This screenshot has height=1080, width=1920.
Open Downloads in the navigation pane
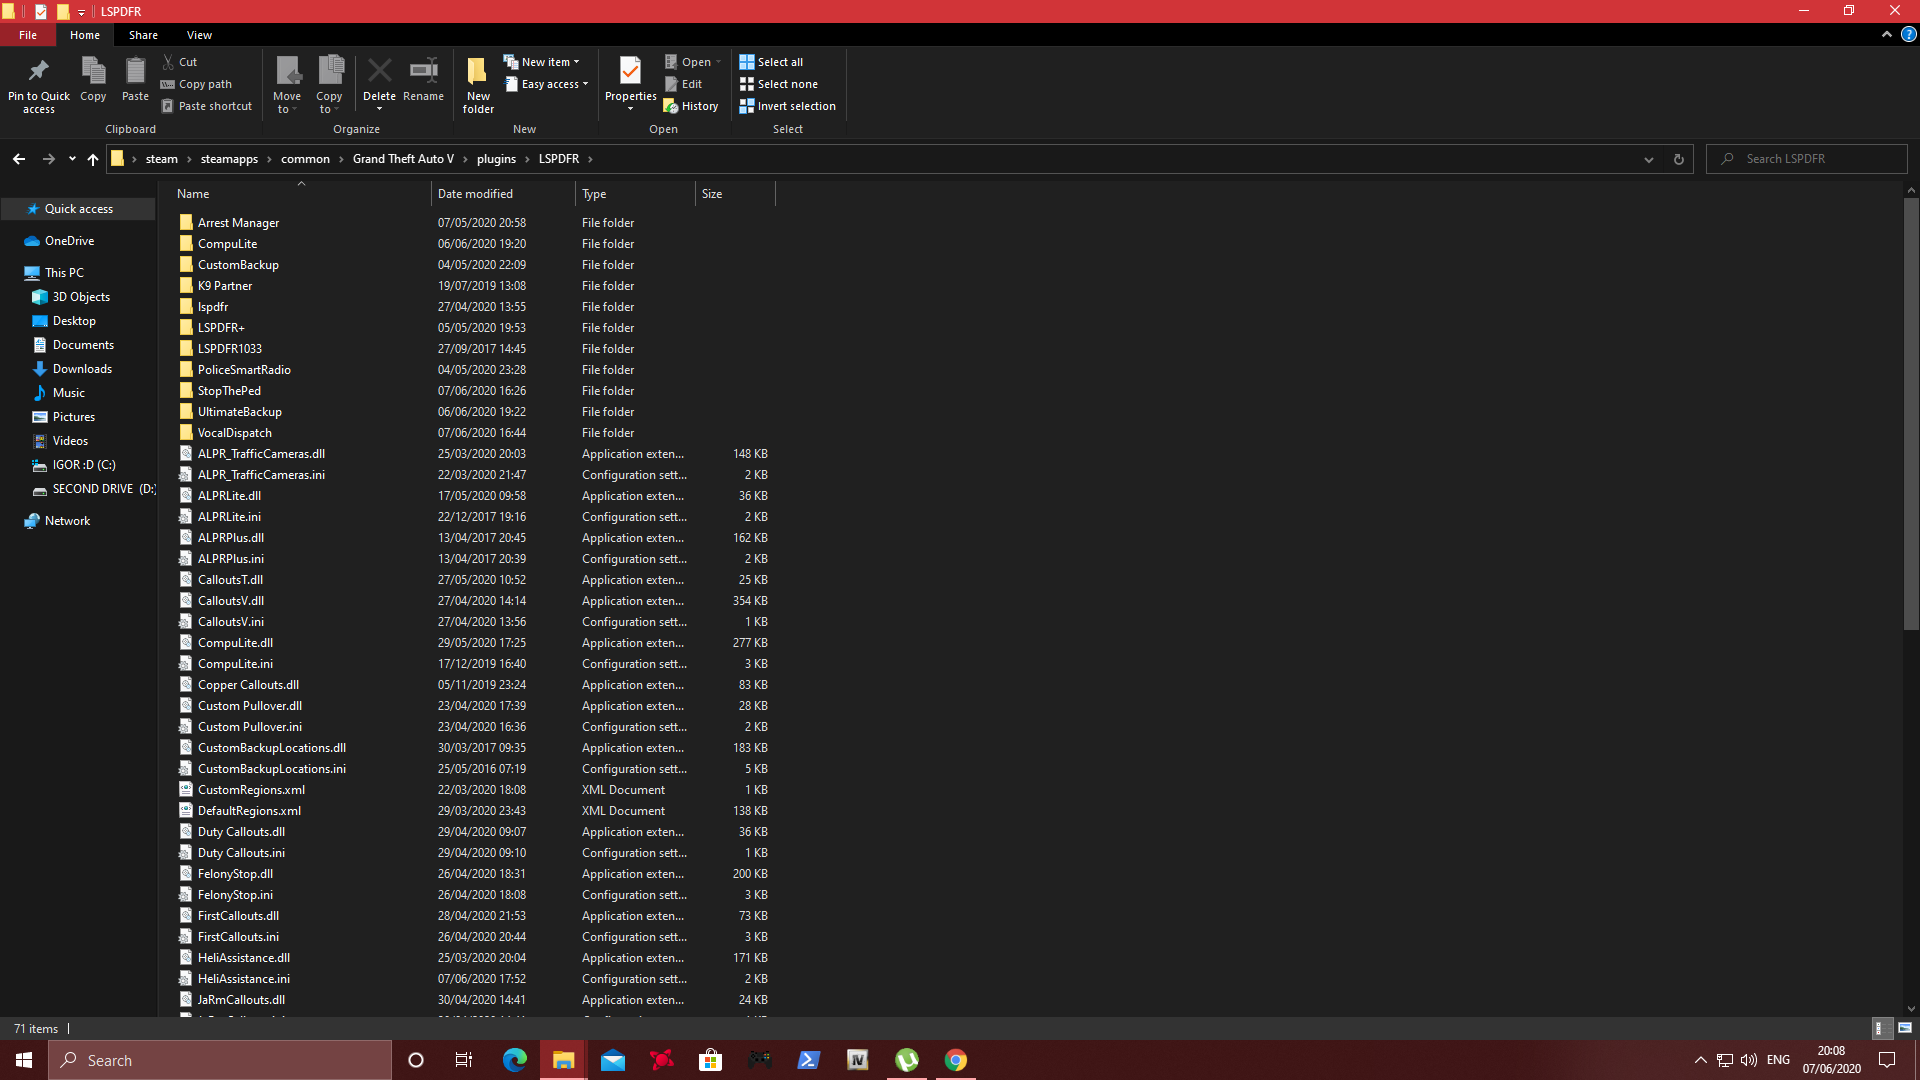82,369
